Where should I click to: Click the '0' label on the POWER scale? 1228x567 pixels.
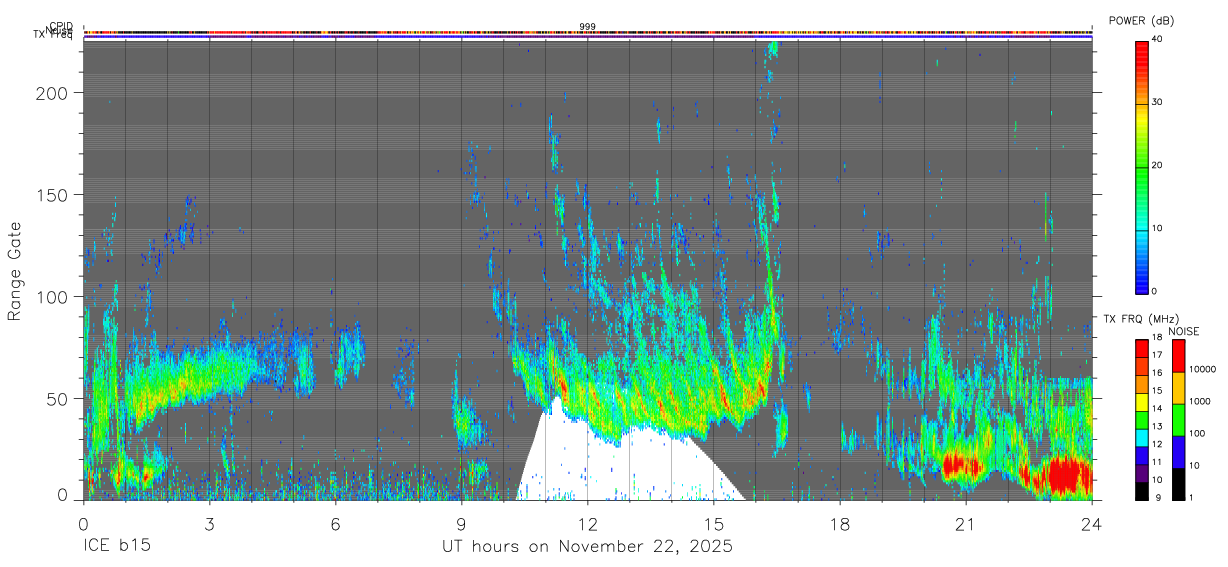coord(1155,291)
